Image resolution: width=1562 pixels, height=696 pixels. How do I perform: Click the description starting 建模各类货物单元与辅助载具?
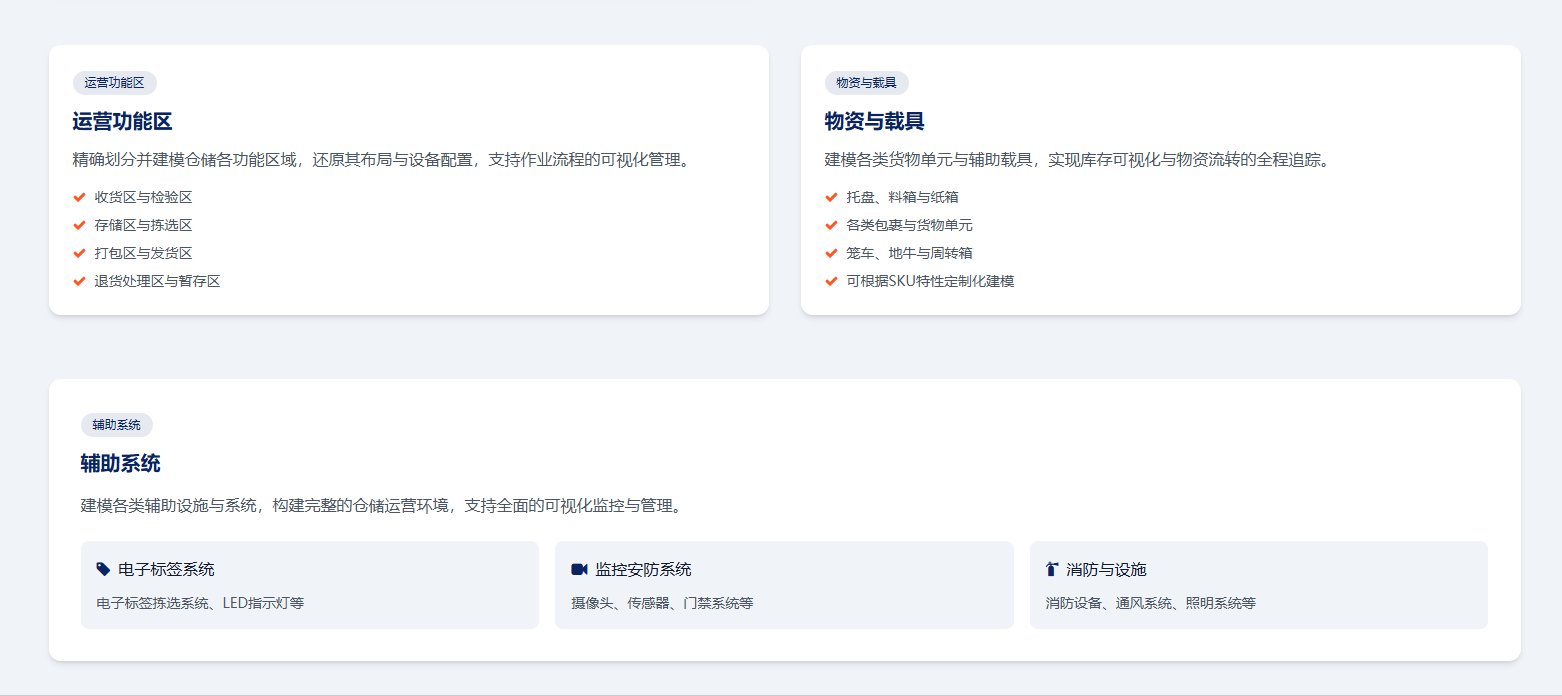1079,160
